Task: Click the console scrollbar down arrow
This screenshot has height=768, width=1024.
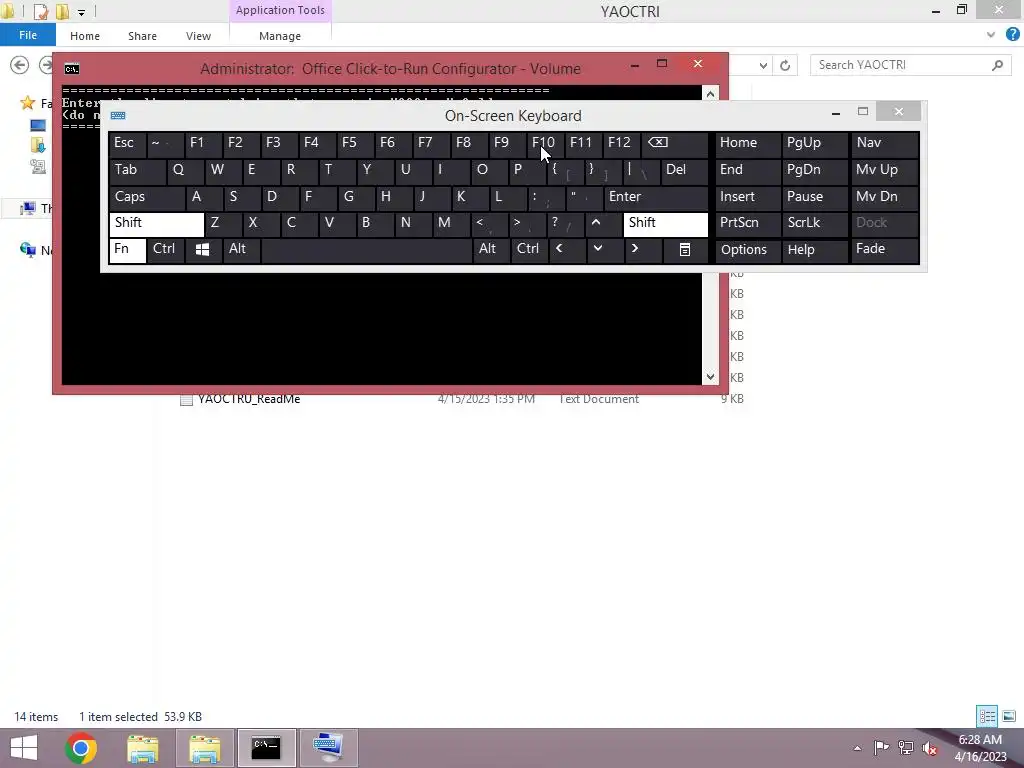Action: coord(710,377)
